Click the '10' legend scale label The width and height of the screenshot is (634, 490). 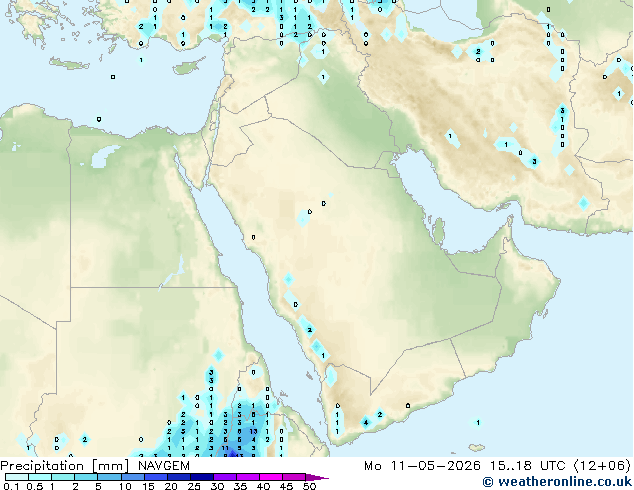click(125, 486)
